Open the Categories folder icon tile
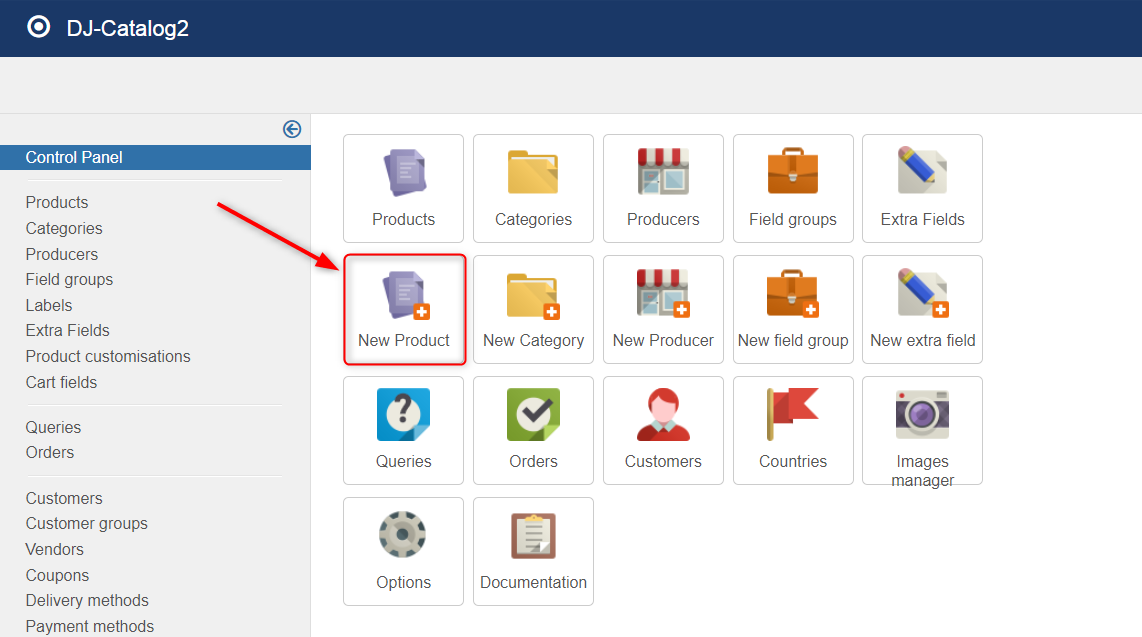Screen dimensions: 1142x637 pyautogui.click(x=533, y=188)
